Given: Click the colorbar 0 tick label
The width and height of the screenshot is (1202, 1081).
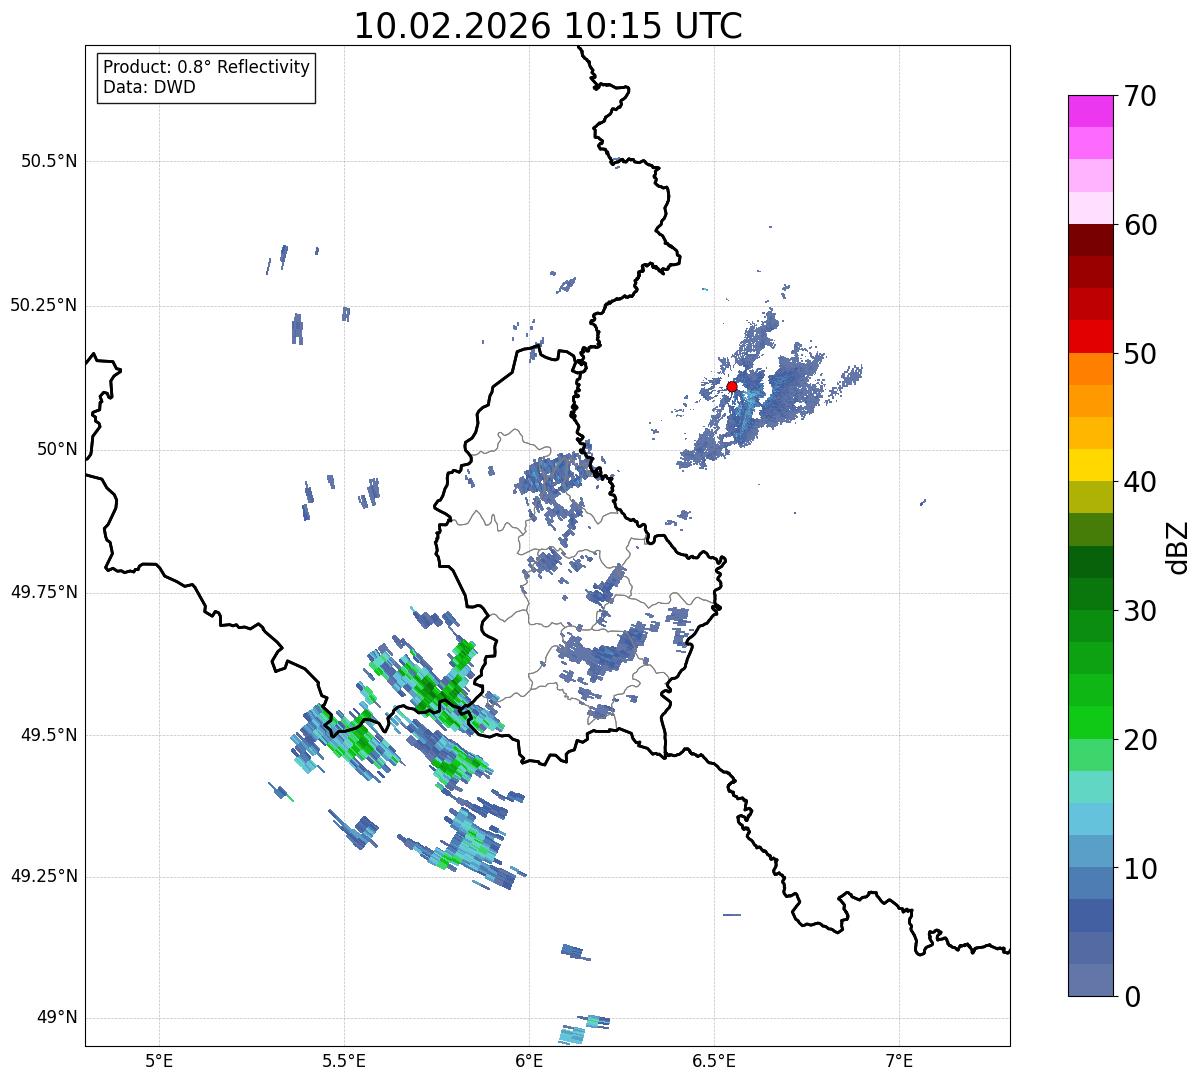Looking at the screenshot, I should (x=1132, y=997).
